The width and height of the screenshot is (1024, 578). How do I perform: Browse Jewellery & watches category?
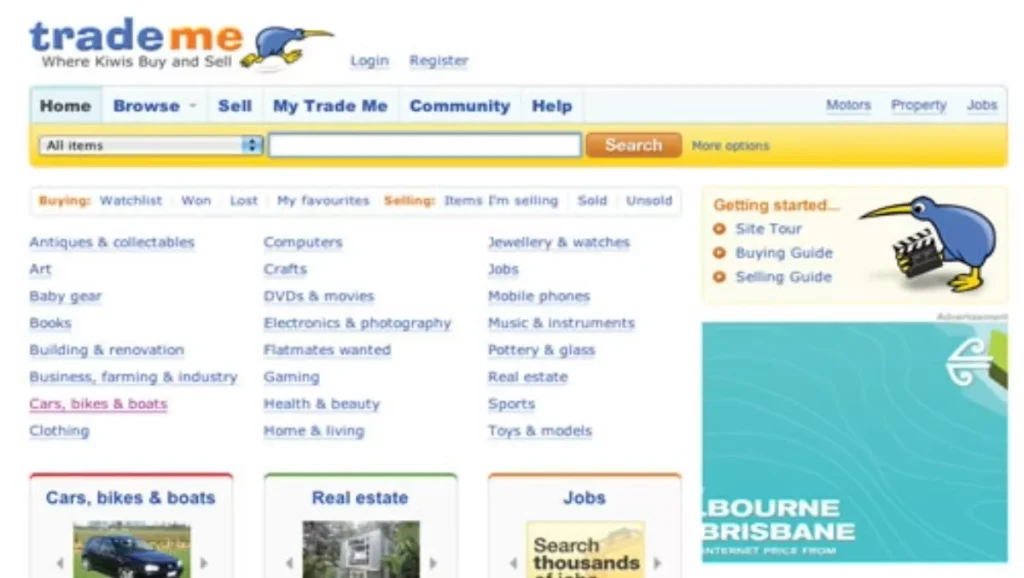pyautogui.click(x=559, y=242)
